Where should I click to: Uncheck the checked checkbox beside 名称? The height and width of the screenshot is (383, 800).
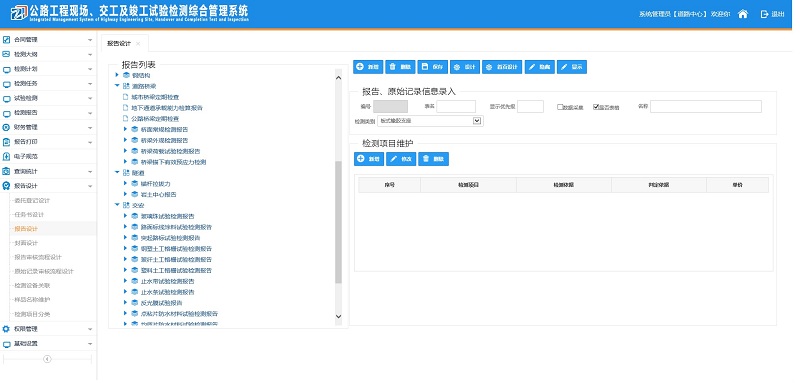[x=595, y=107]
